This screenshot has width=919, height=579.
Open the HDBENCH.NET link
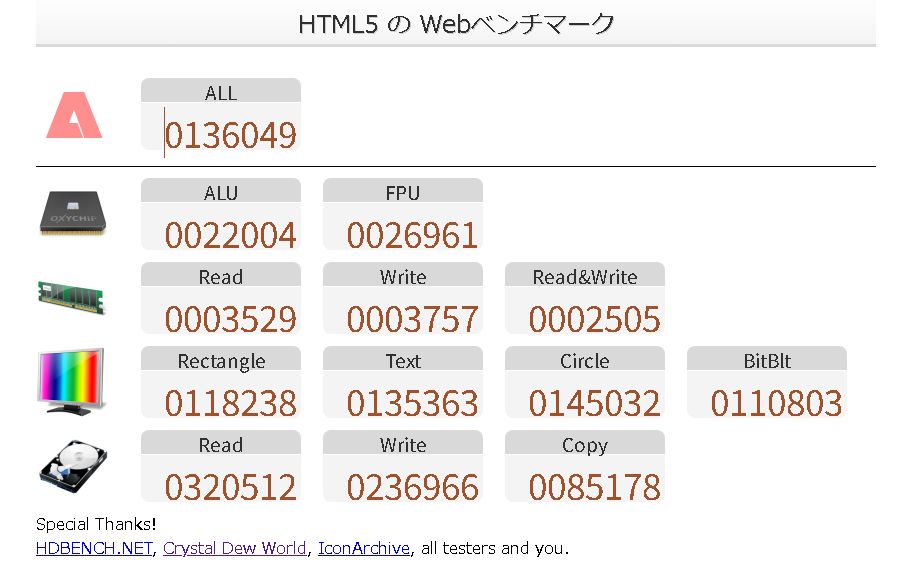94,548
